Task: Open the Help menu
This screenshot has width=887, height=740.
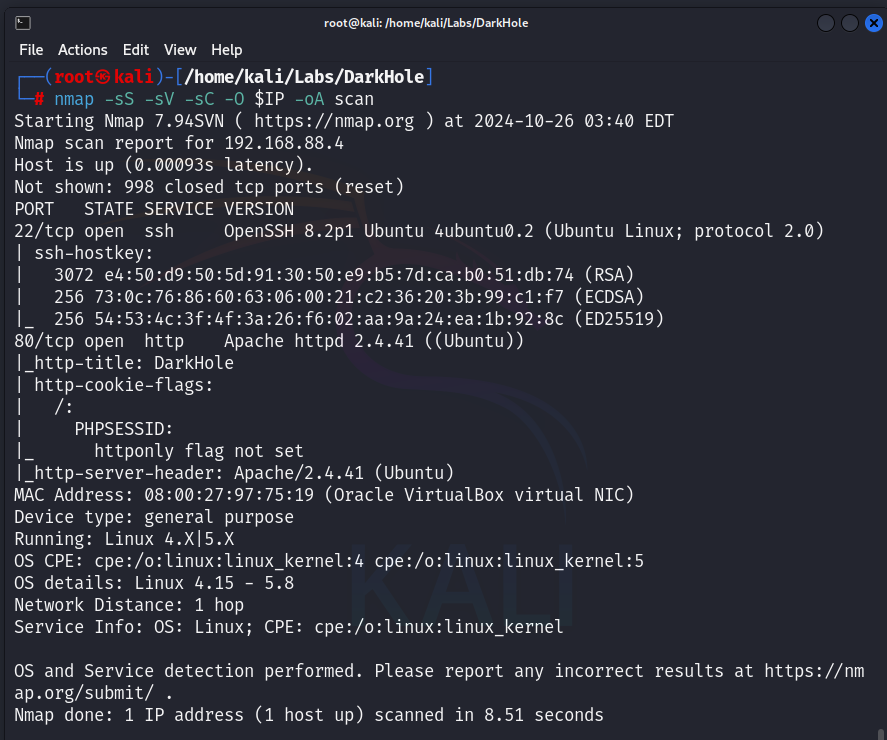Action: tap(227, 50)
